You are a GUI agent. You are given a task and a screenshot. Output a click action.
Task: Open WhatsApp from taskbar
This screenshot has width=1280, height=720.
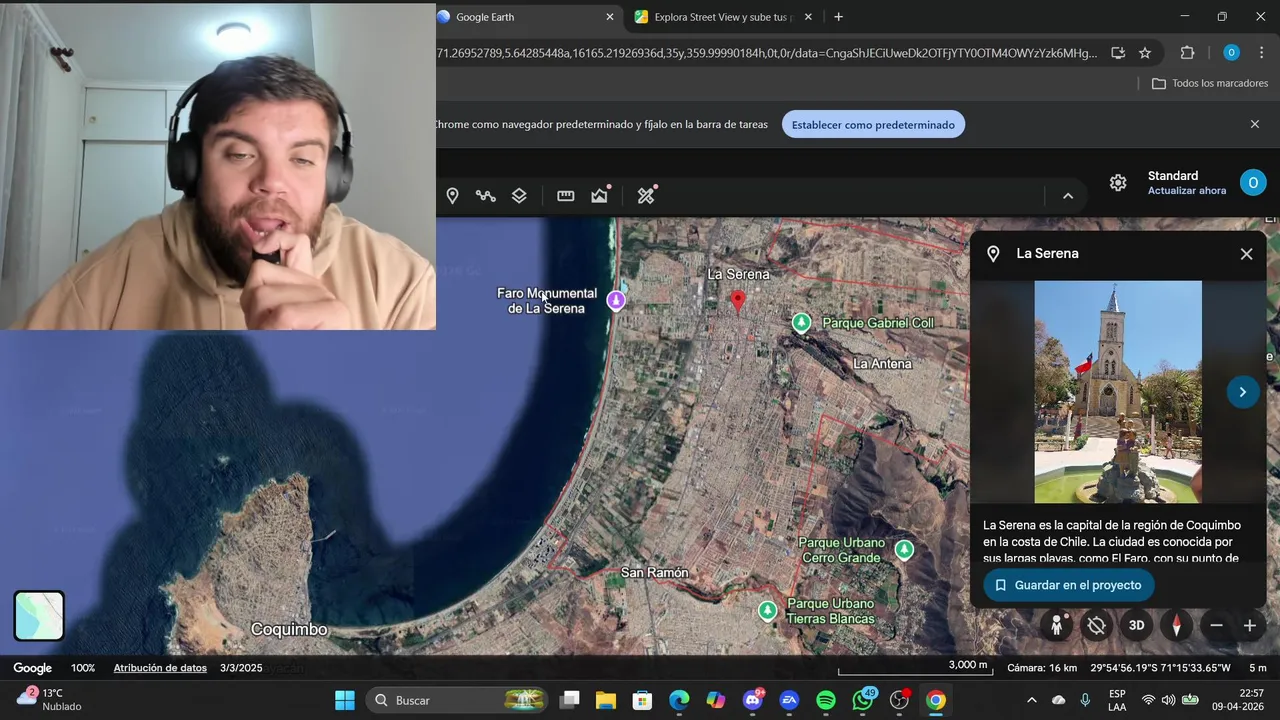[x=863, y=700]
